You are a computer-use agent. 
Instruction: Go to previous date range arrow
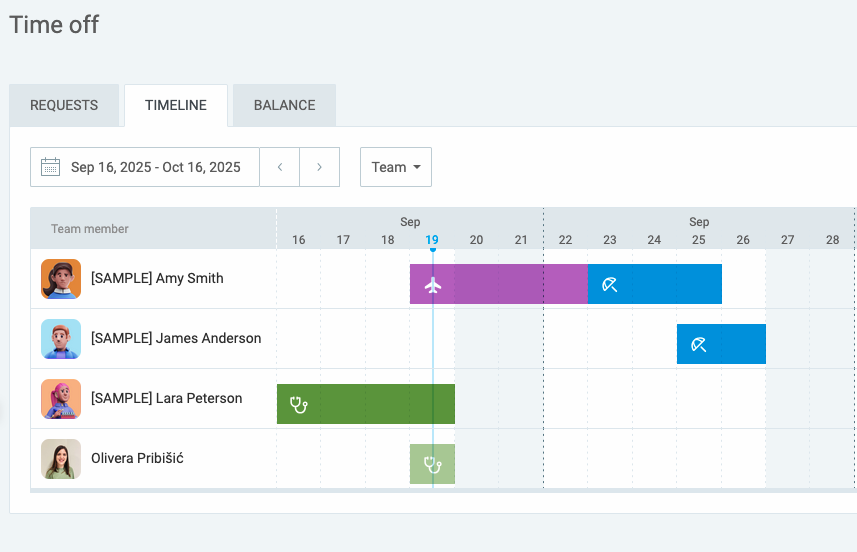[280, 167]
